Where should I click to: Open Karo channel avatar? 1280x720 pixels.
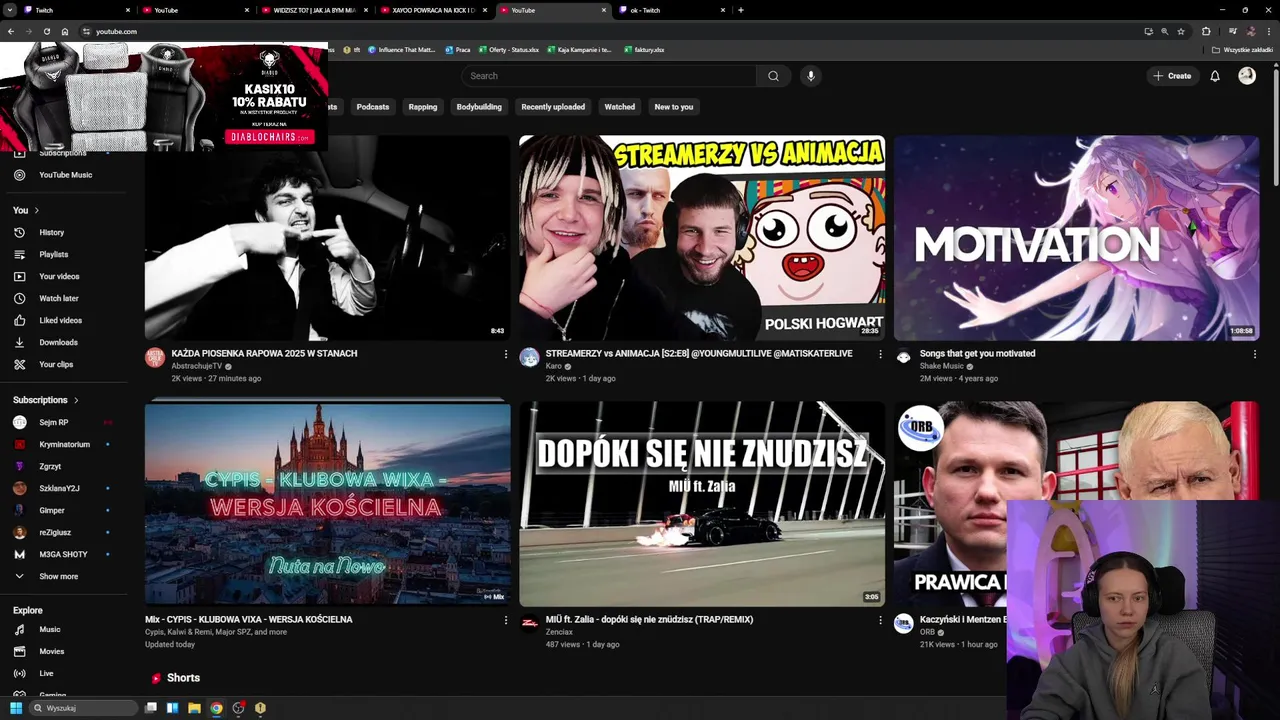click(530, 358)
